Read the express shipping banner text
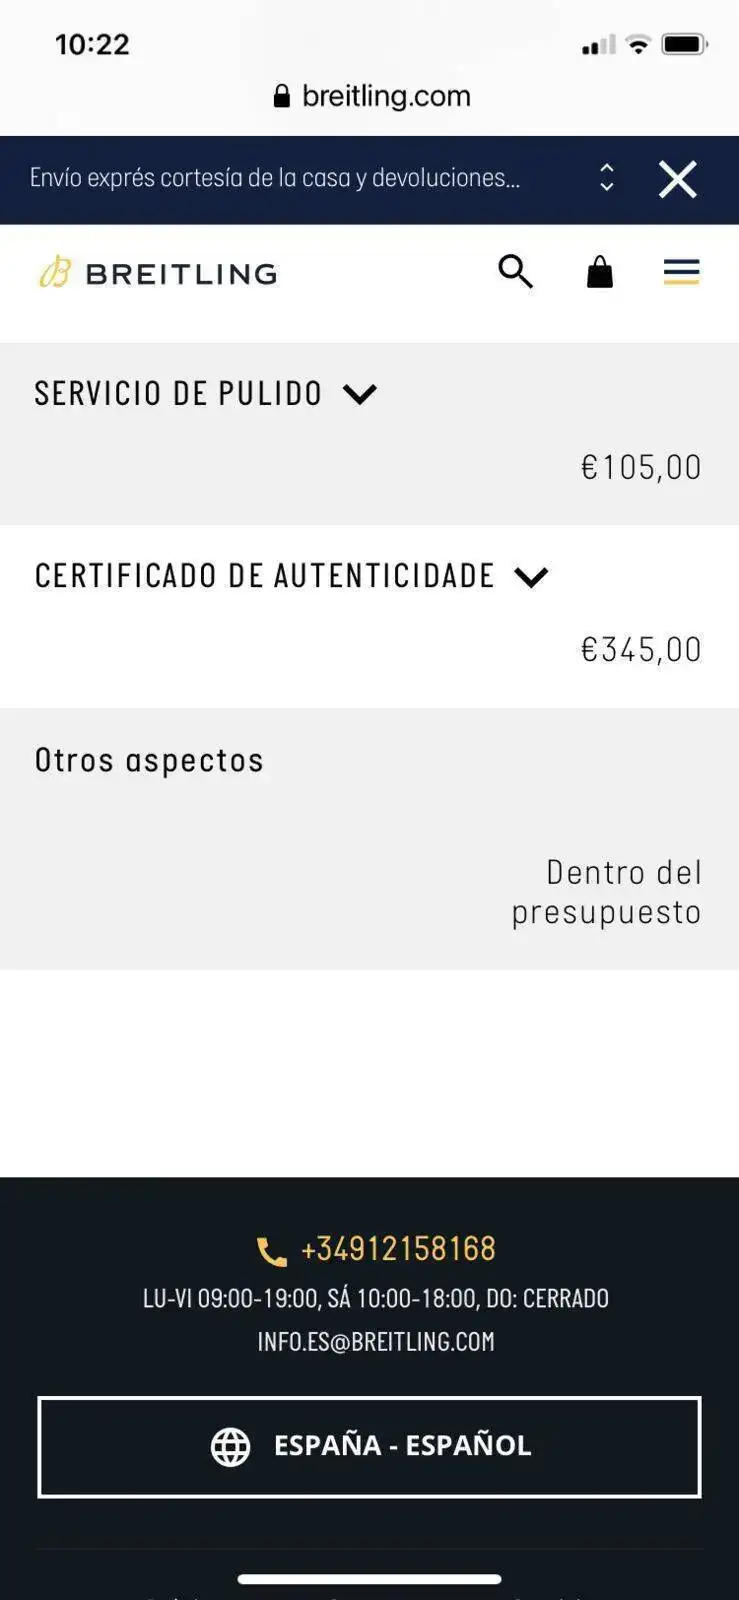Viewport: 739px width, 1600px height. tap(275, 178)
